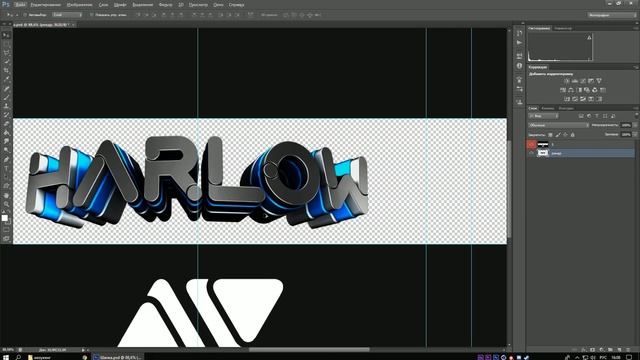Select the Quick Selection tool
The width and height of the screenshot is (640, 360).
point(6,62)
